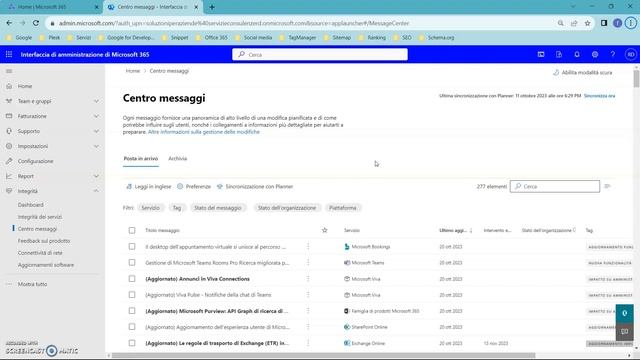The height and width of the screenshot is (360, 640).
Task: Click Sincronizzazione con Planner button
Action: [x=255, y=186]
